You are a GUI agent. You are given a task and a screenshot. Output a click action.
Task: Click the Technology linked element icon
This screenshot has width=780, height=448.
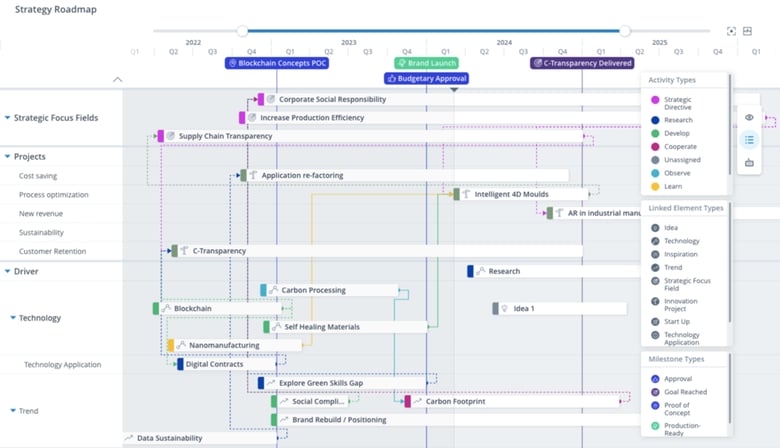(x=655, y=241)
